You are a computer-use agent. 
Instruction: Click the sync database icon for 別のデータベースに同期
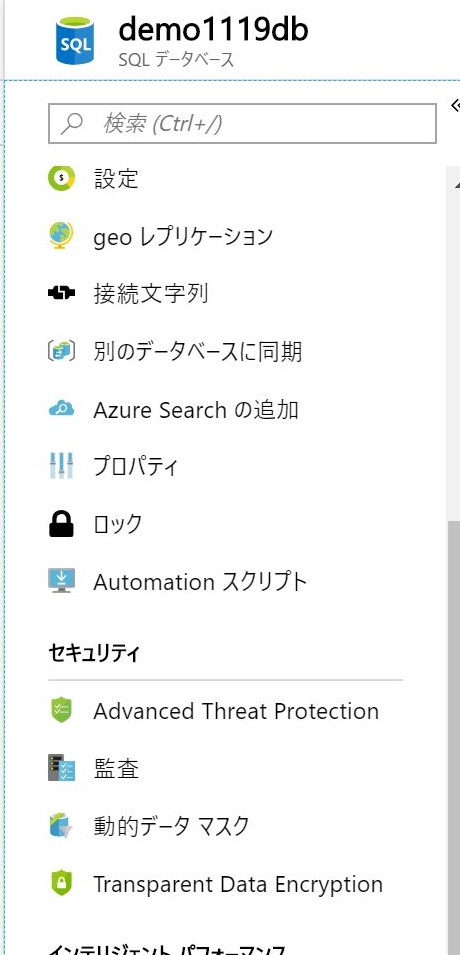pyautogui.click(x=61, y=351)
